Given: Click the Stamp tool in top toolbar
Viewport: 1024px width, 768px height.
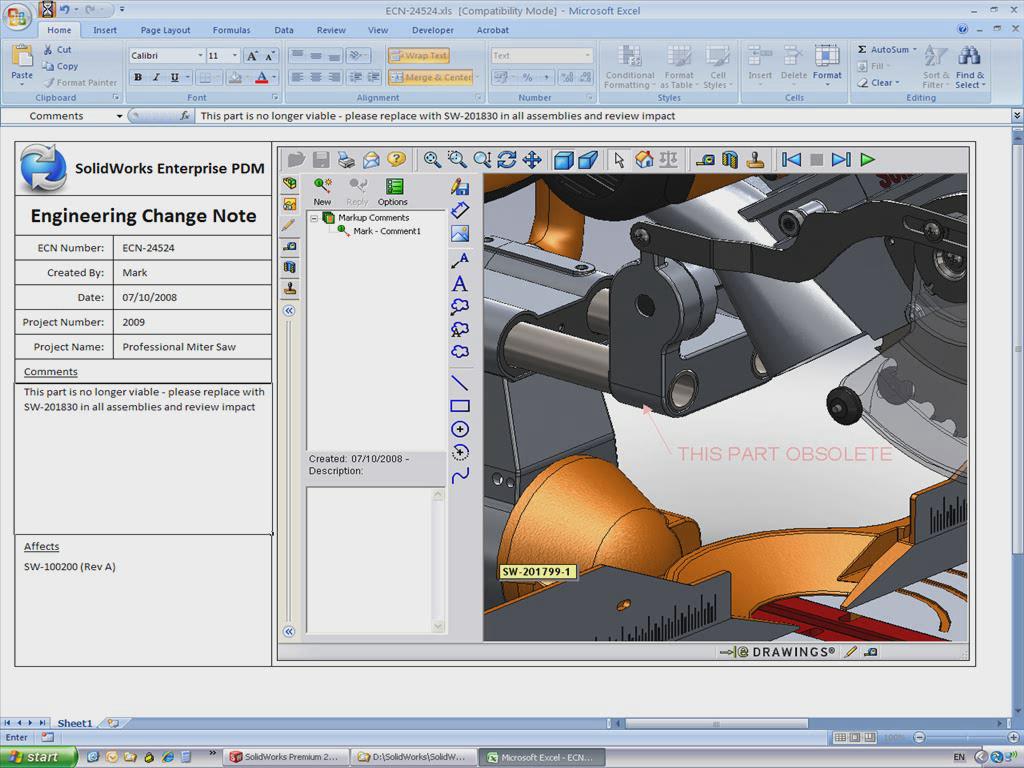Looking at the screenshot, I should click(x=756, y=159).
